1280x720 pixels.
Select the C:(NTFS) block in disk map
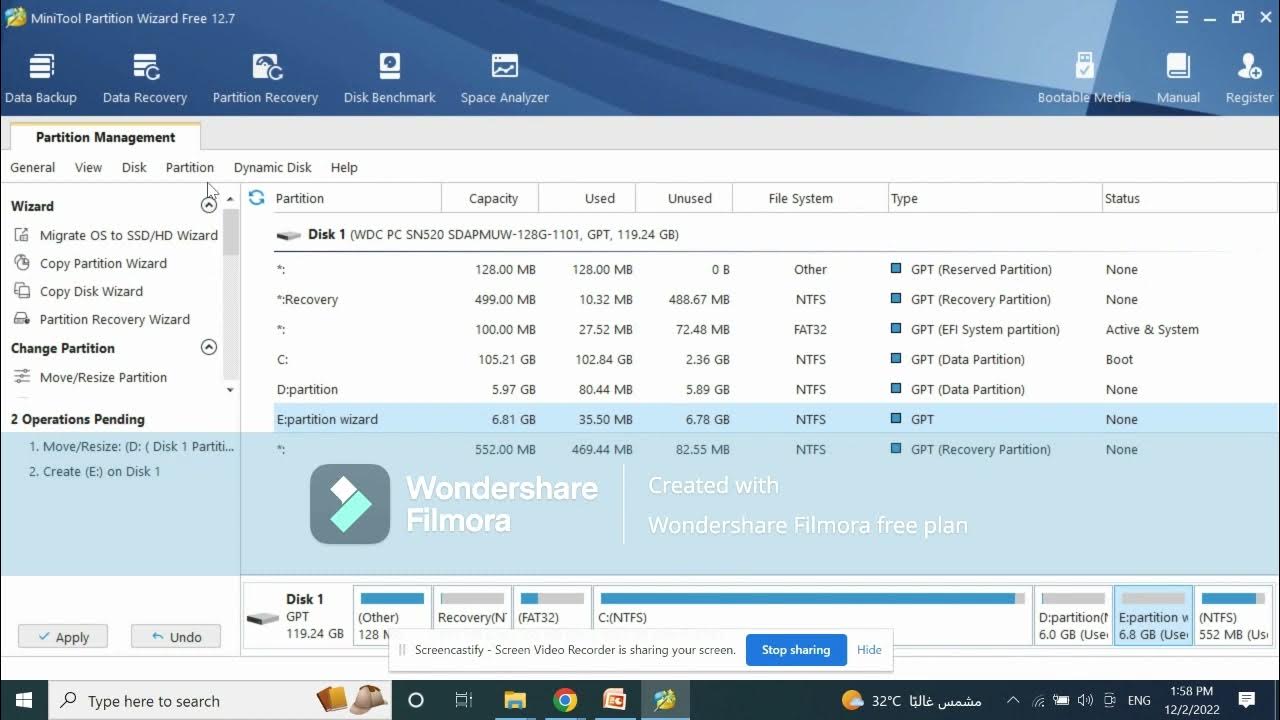coord(812,615)
